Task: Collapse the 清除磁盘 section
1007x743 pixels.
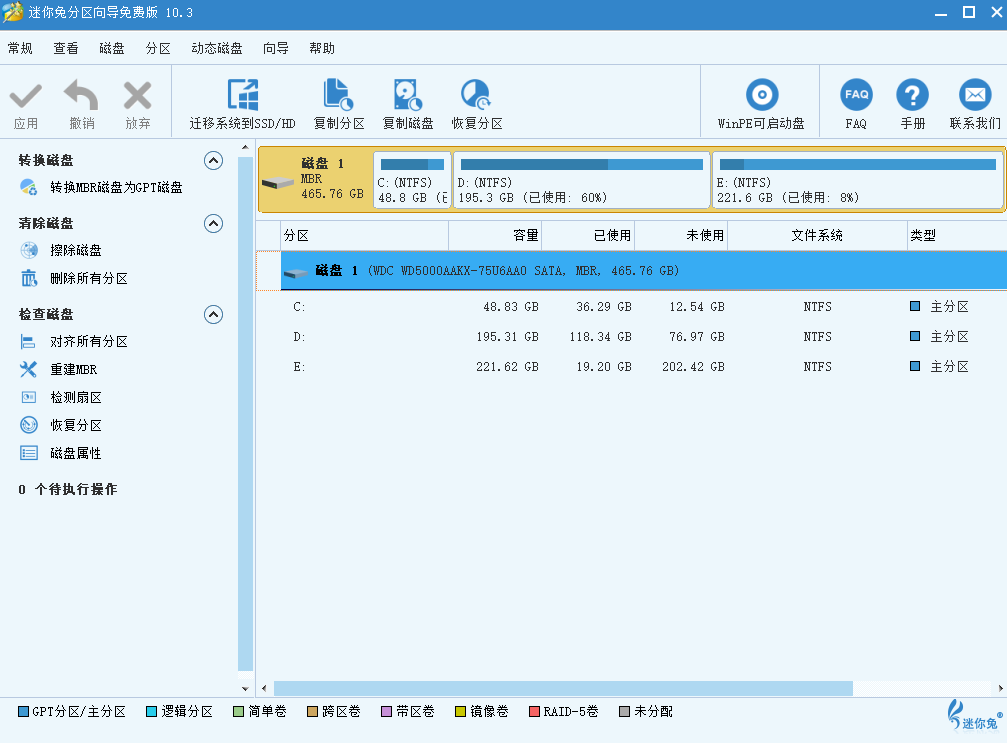Action: [213, 223]
